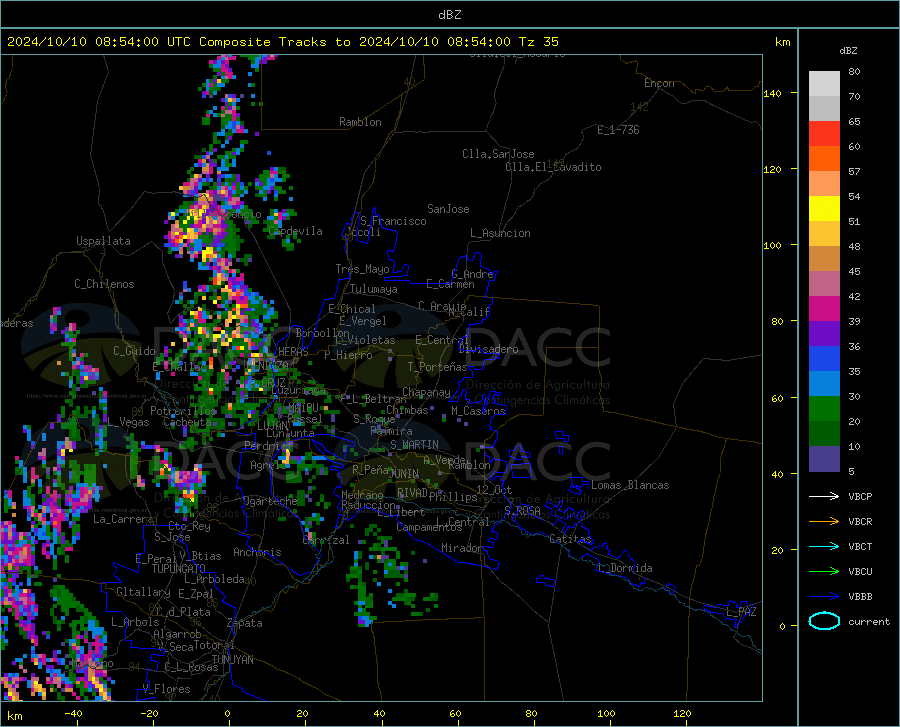Click the 'dBZ' title at top
Image resolution: width=900 pixels, height=727 pixels.
(449, 15)
